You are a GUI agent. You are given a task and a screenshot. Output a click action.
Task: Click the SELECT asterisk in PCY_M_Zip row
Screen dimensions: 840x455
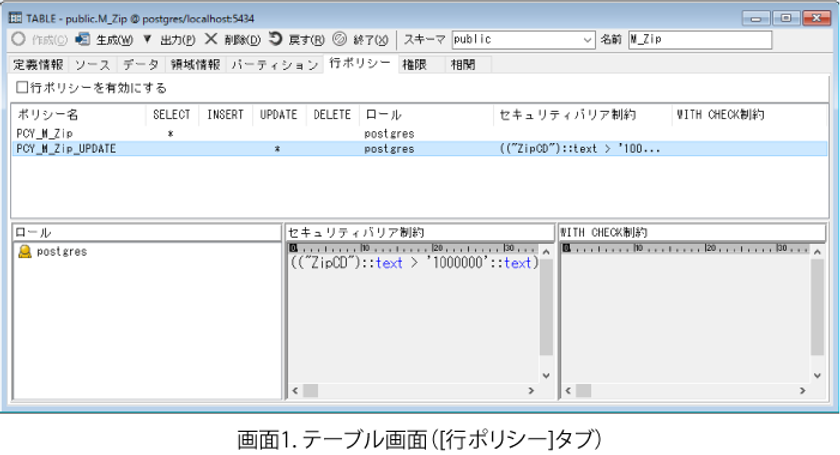point(170,133)
